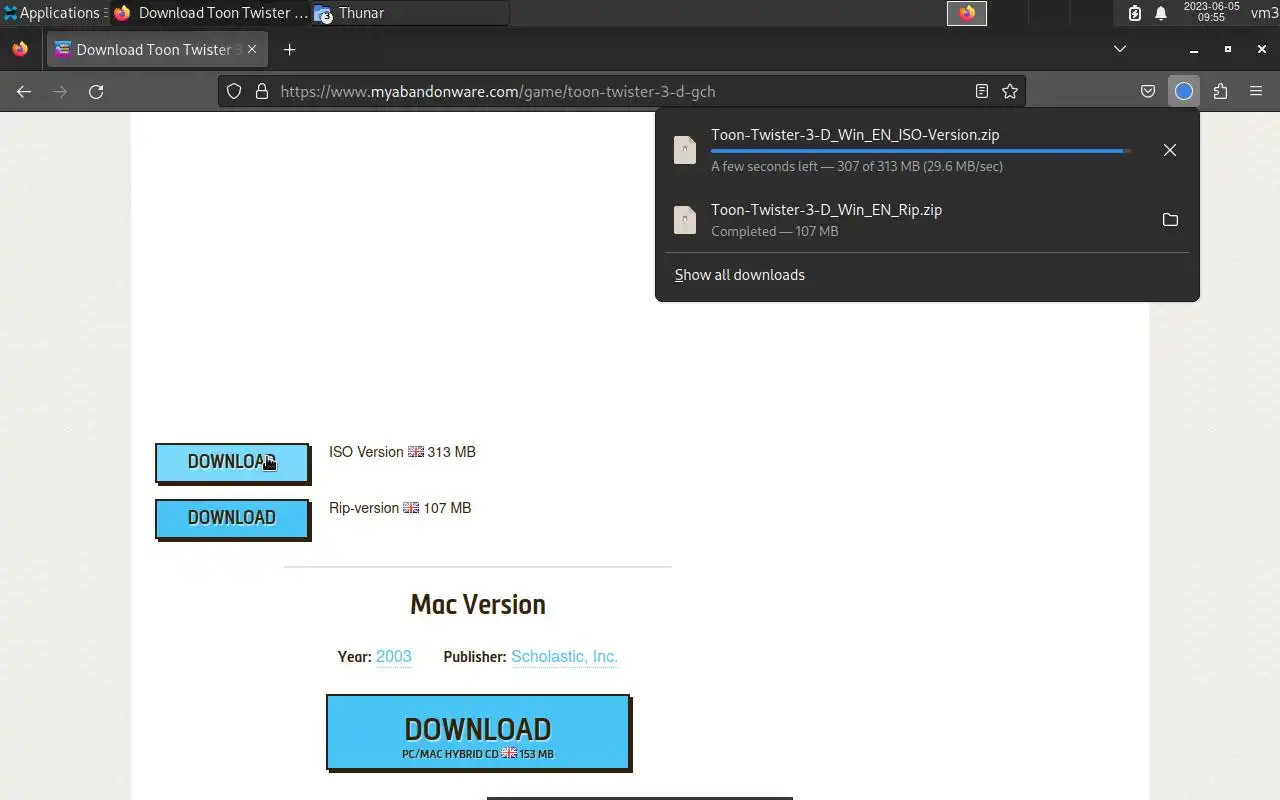
Task: Click the padlock site security icon
Action: click(262, 91)
